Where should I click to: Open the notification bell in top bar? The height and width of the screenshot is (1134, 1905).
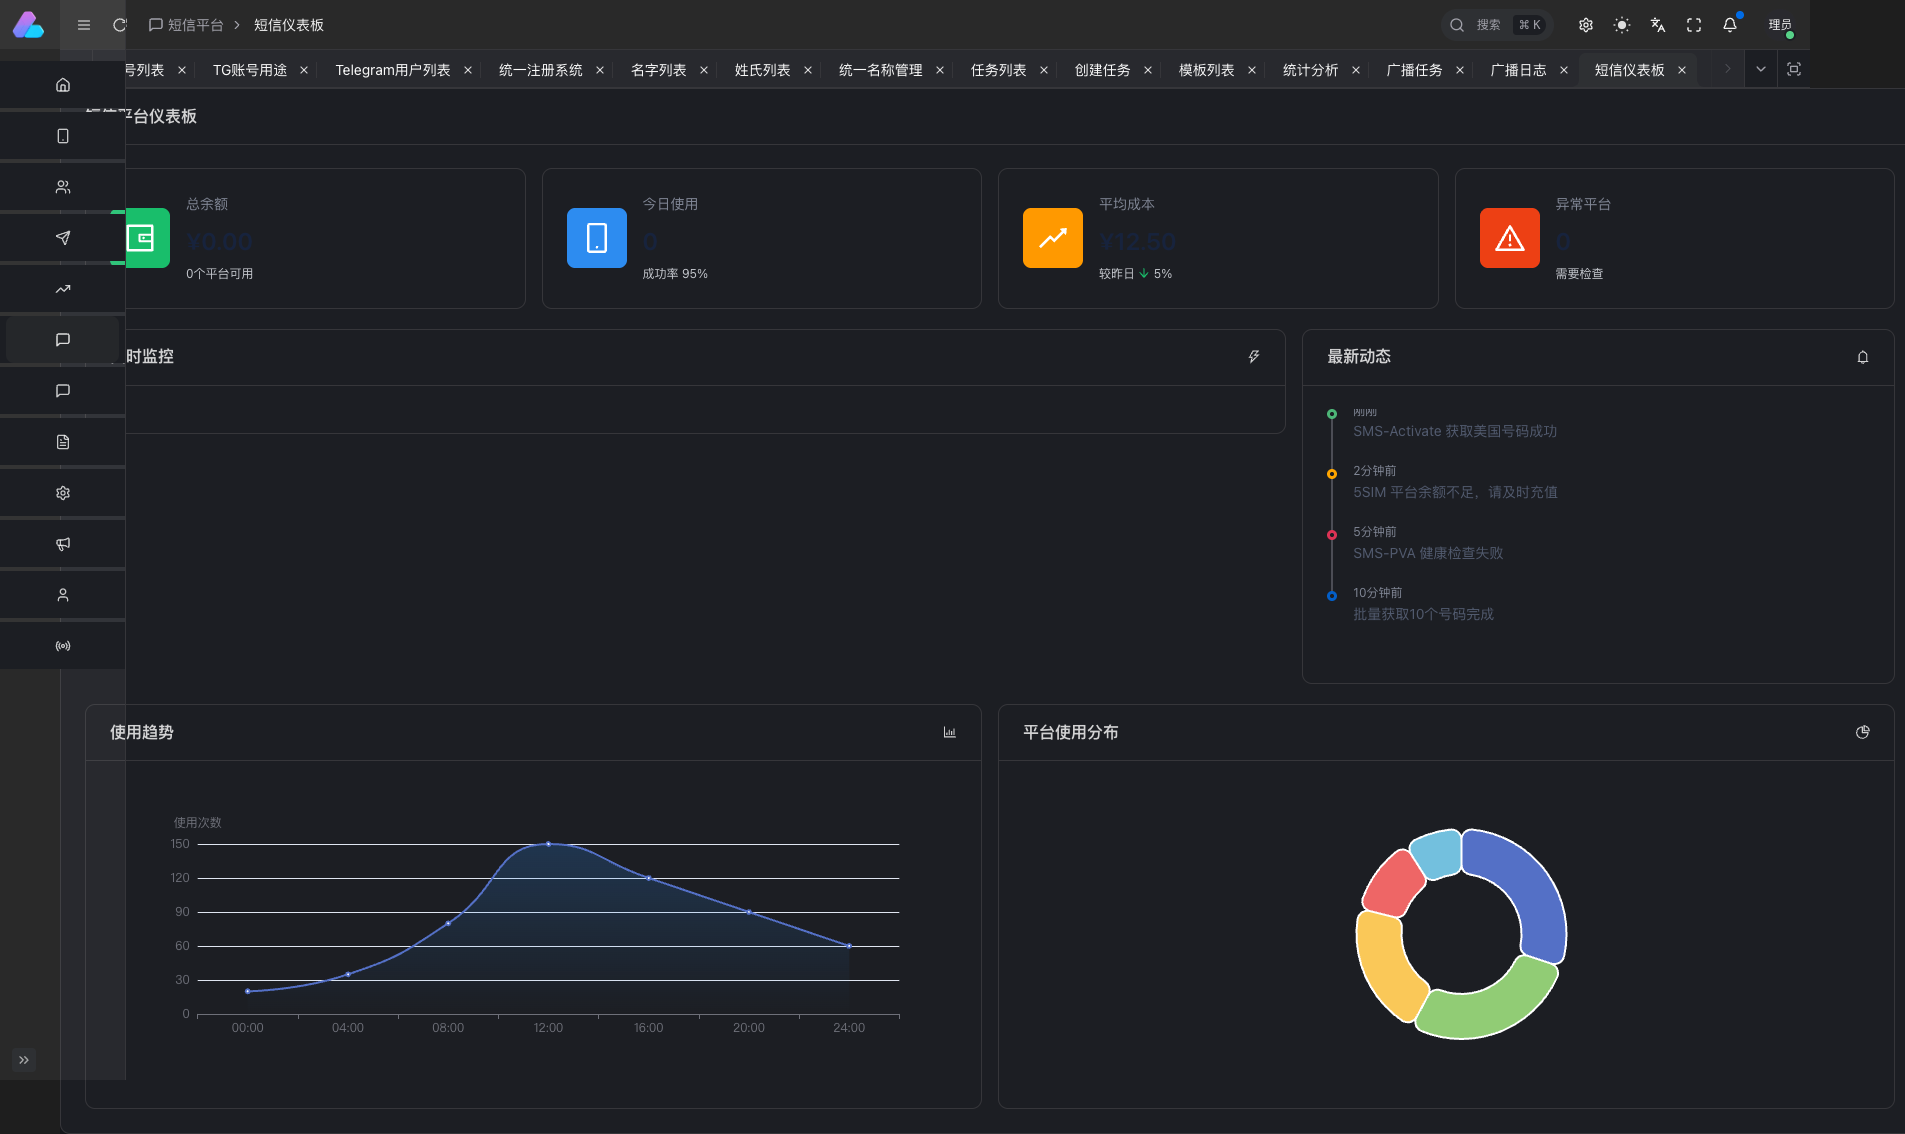point(1730,25)
